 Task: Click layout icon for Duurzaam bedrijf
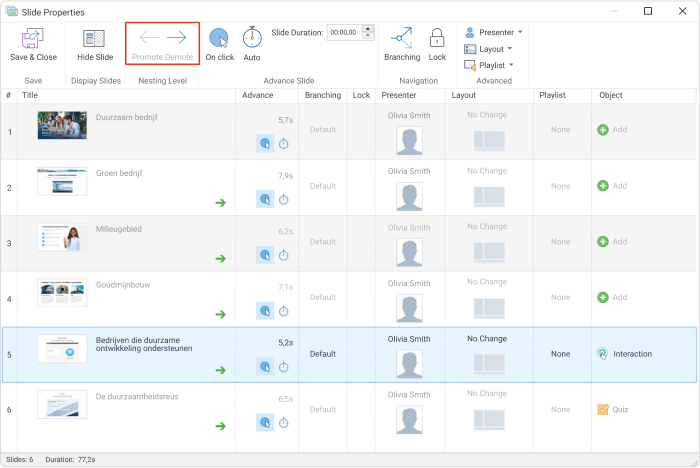click(x=489, y=140)
